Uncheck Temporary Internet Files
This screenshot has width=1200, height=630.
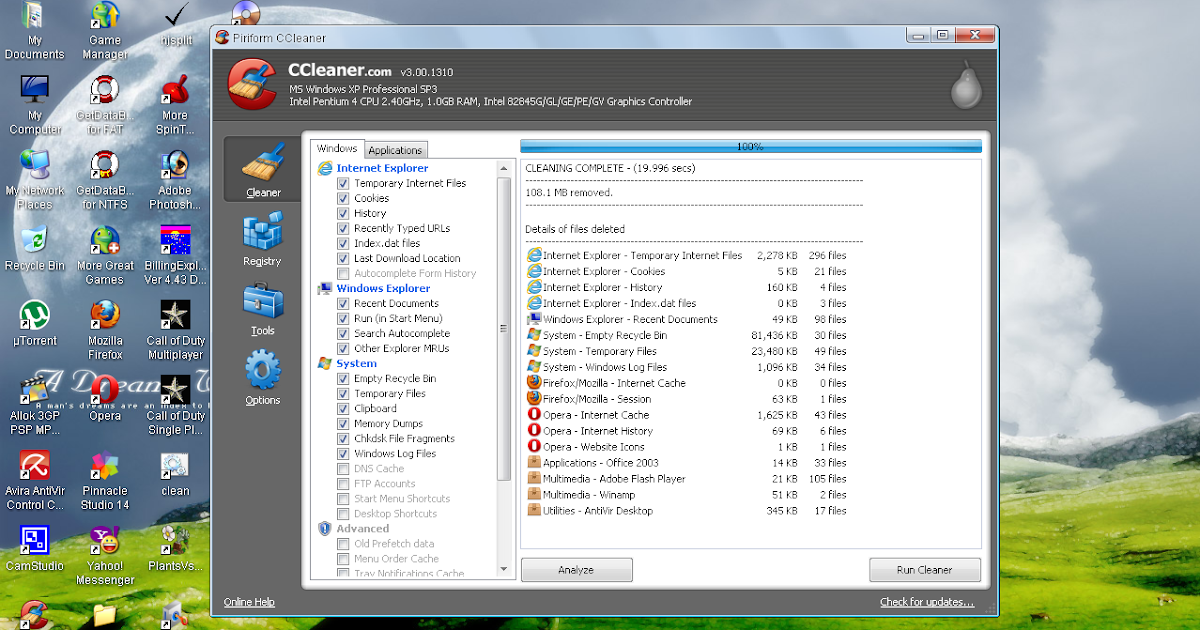(344, 183)
